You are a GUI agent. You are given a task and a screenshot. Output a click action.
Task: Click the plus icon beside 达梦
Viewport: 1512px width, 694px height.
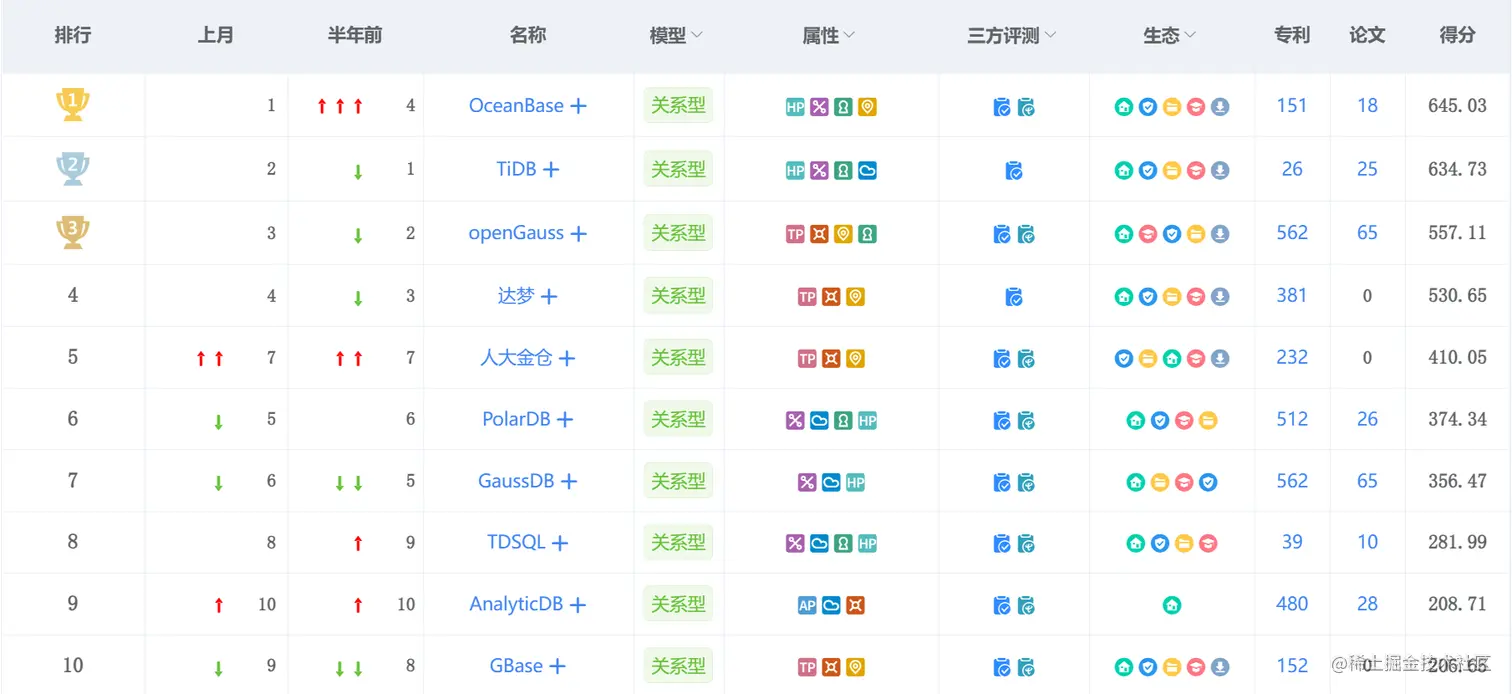pos(549,297)
